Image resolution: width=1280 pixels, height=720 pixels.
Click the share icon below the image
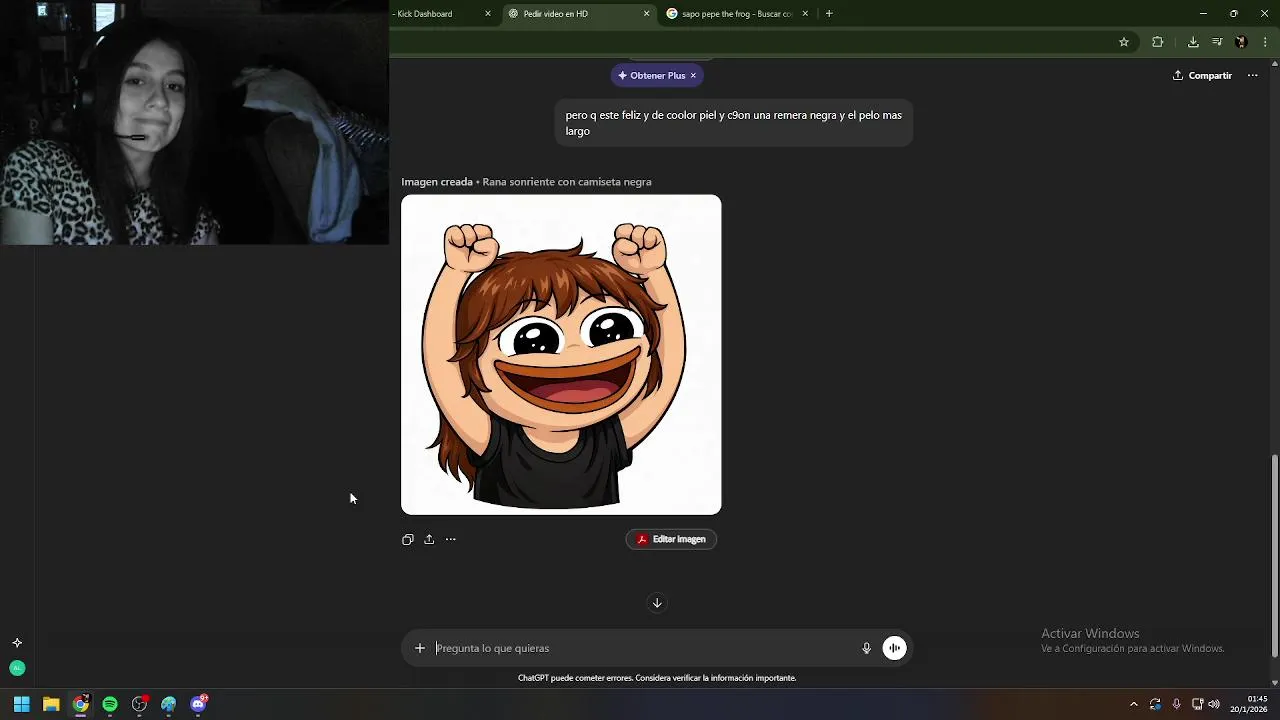[x=429, y=539]
